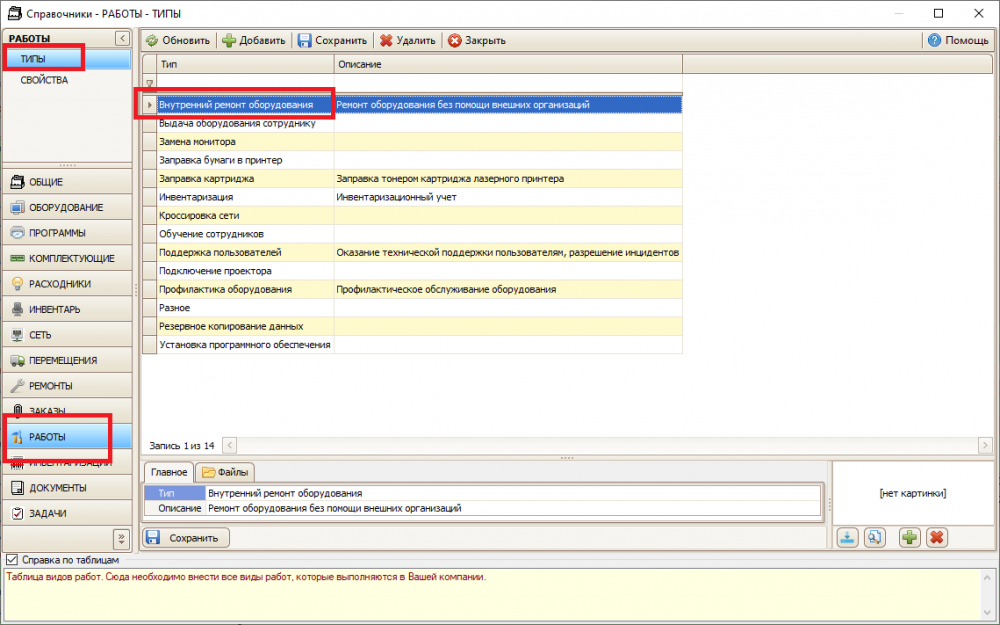Screen dimensions: 1000x625
Task: Switch to the Главное tab
Action: point(169,472)
